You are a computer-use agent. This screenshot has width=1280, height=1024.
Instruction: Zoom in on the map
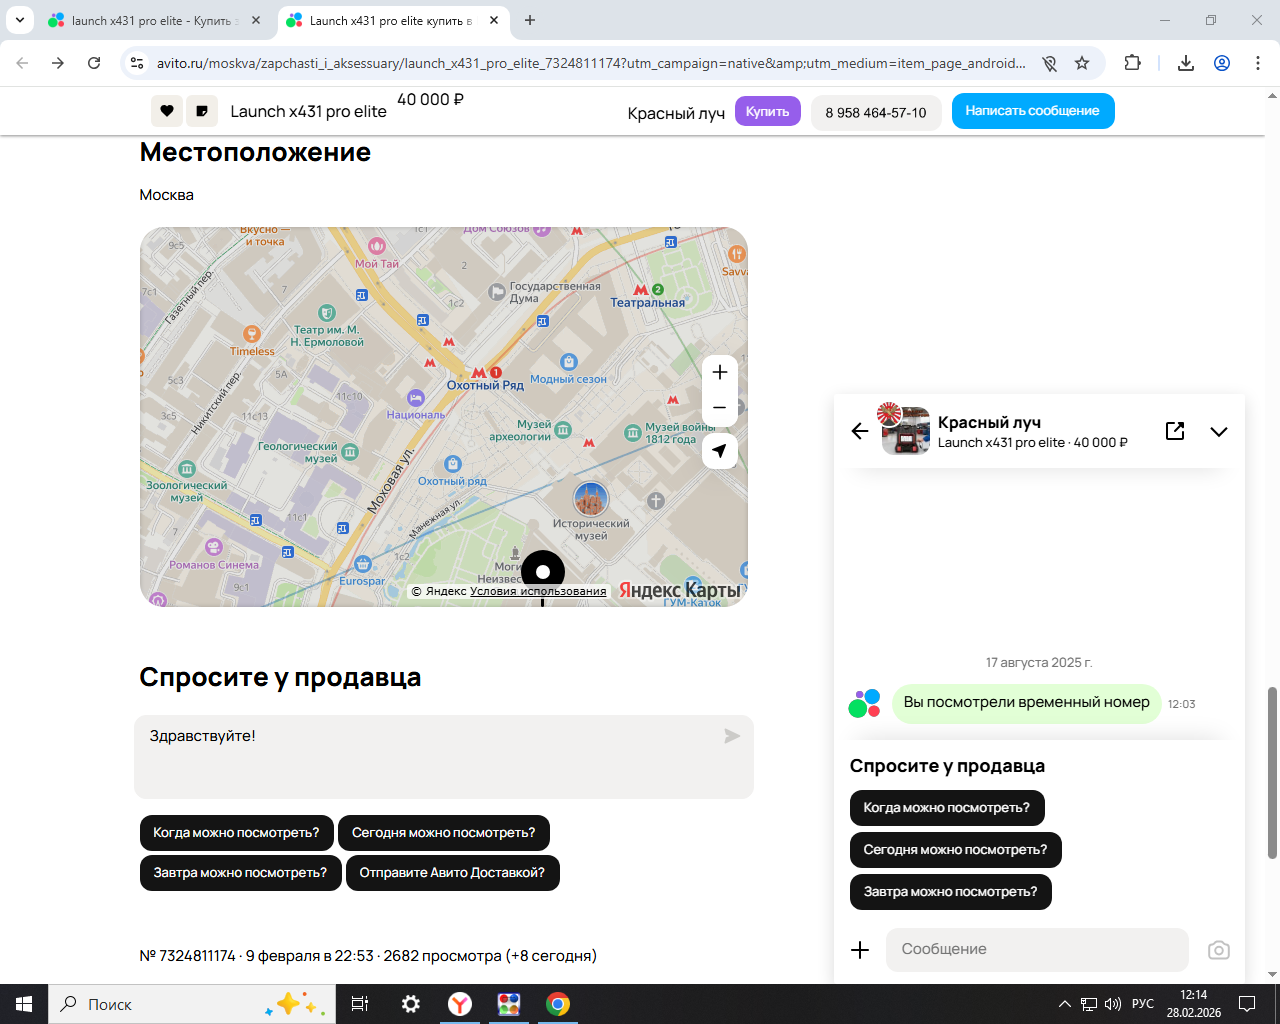click(720, 372)
